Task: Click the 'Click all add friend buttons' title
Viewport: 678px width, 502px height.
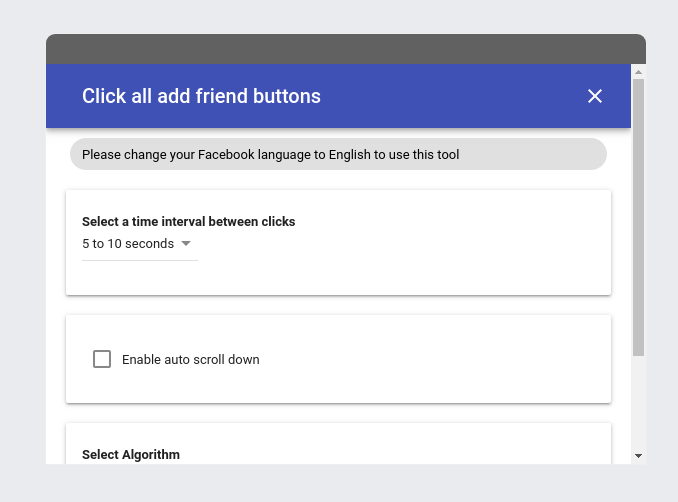Action: coord(201,96)
